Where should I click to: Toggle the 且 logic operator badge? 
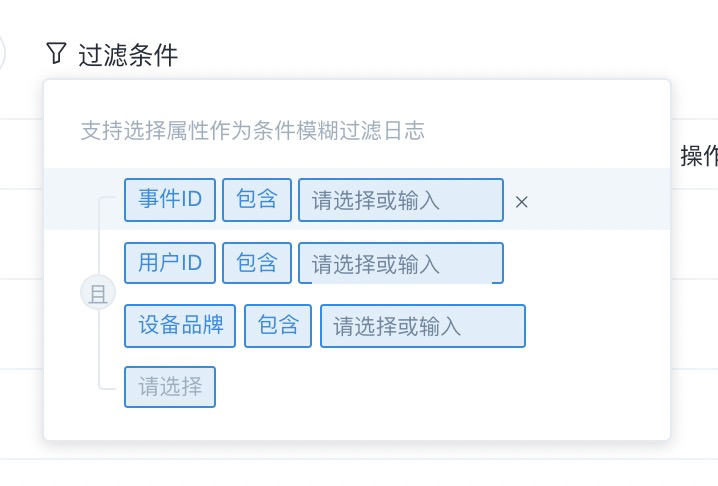(98, 293)
